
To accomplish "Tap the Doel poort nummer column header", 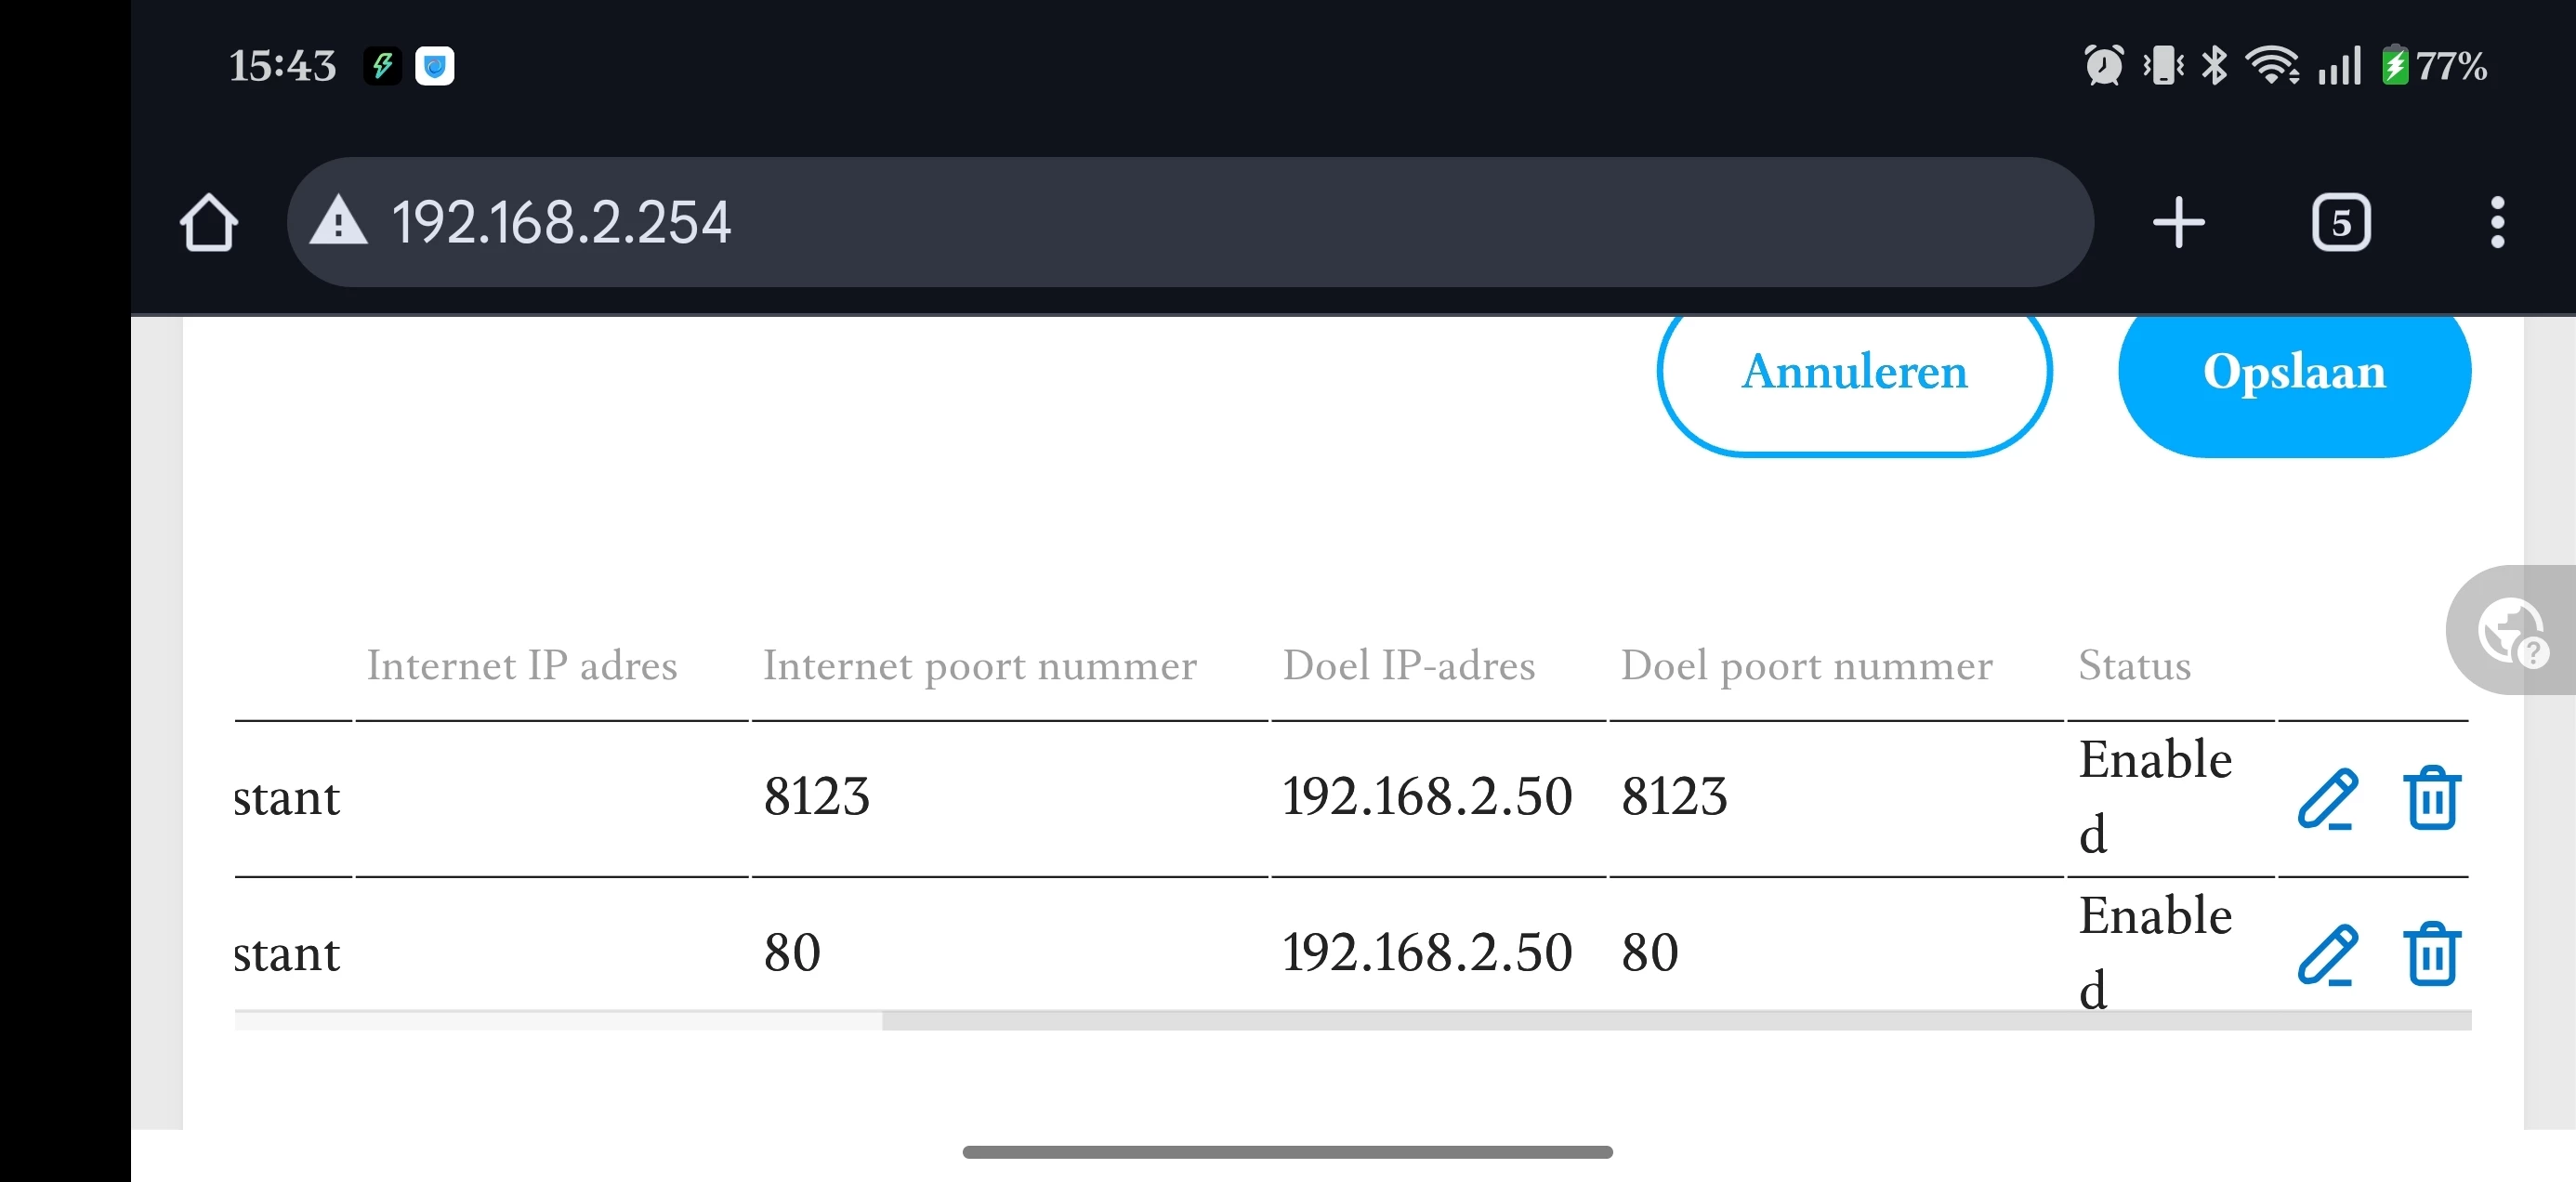I will pyautogui.click(x=1806, y=666).
